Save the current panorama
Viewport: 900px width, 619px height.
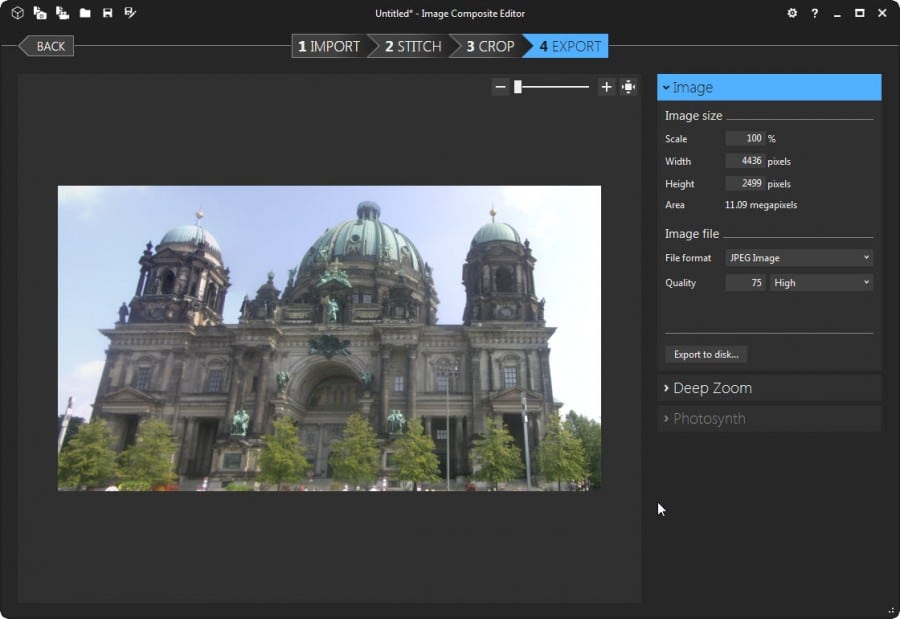[107, 13]
